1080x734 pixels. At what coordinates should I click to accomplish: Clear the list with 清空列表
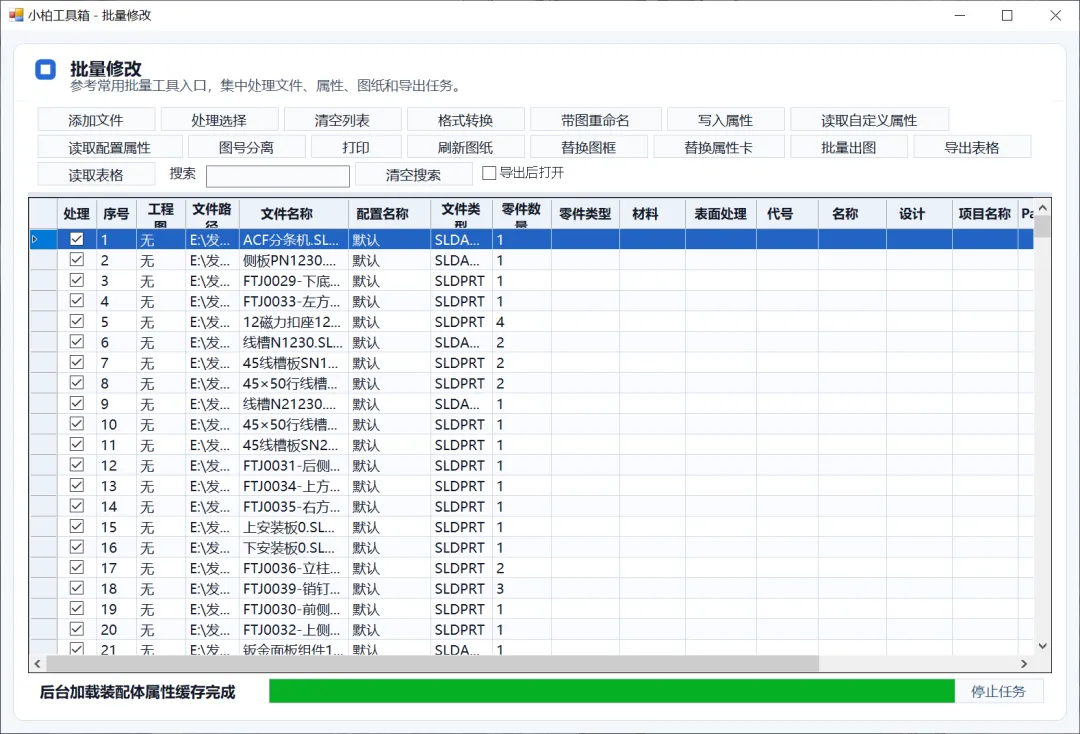(342, 120)
